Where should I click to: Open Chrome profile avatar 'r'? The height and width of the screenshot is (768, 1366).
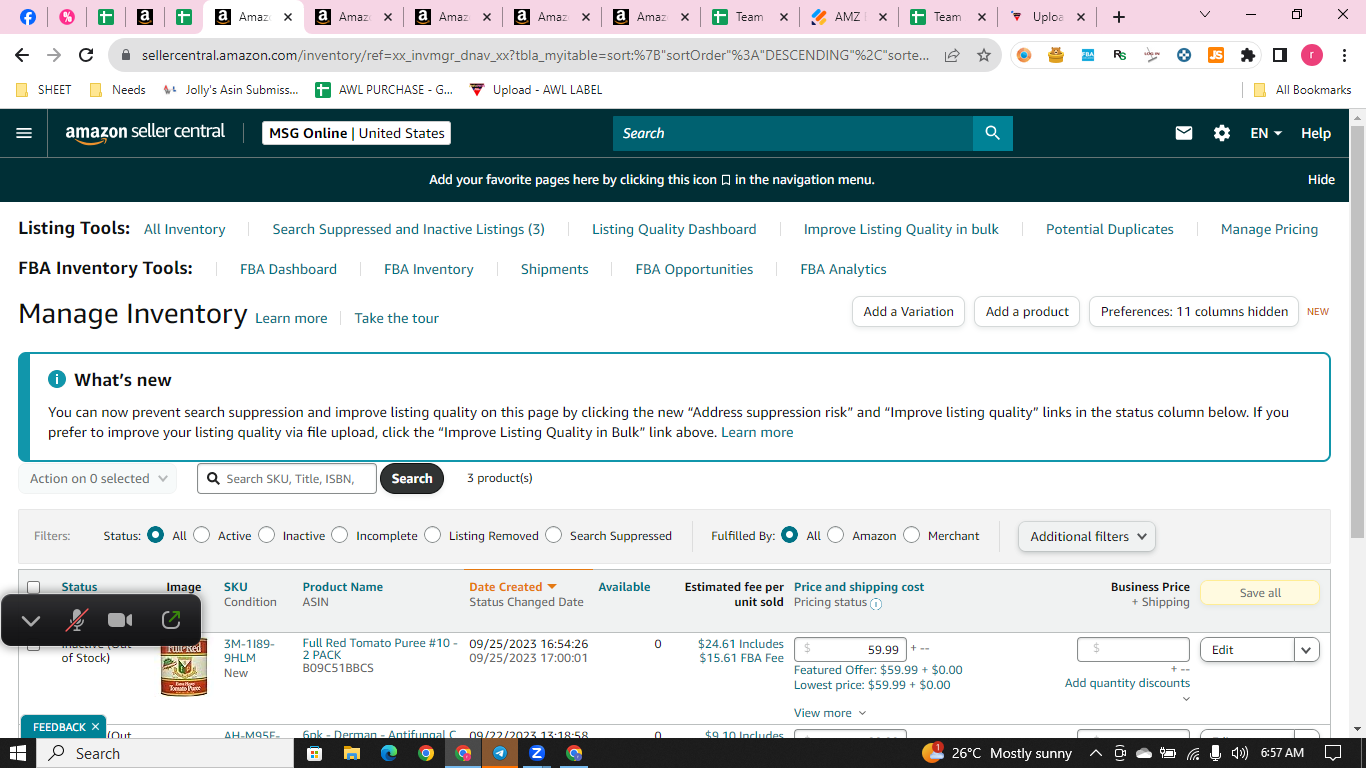click(x=1311, y=55)
